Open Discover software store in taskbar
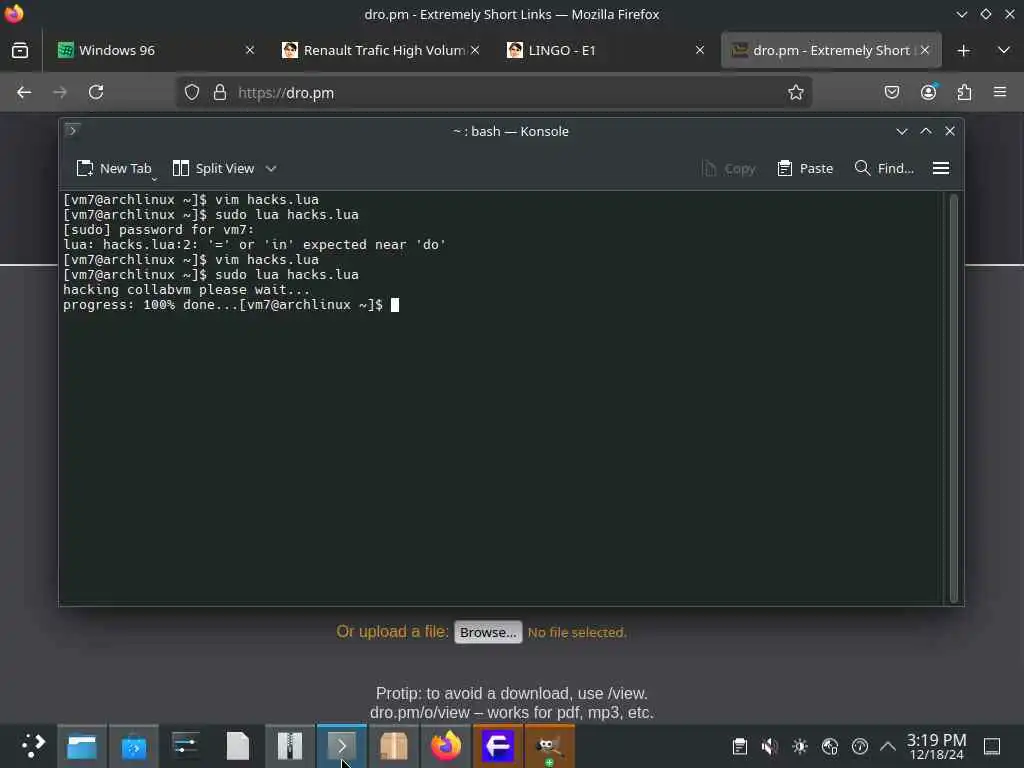 coord(134,746)
